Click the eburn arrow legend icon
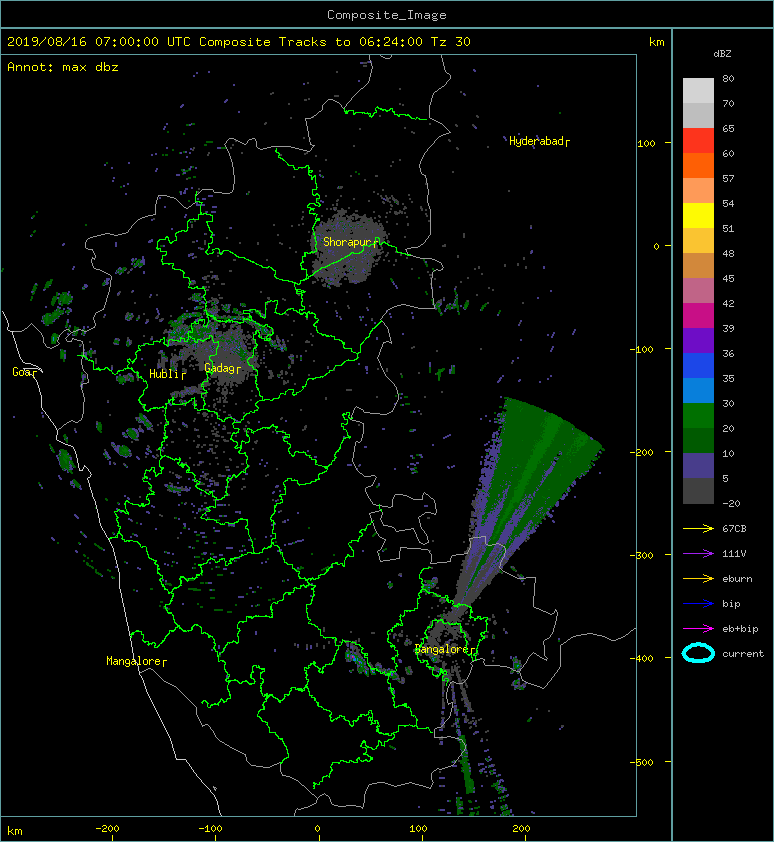The width and height of the screenshot is (774, 842). (x=698, y=579)
